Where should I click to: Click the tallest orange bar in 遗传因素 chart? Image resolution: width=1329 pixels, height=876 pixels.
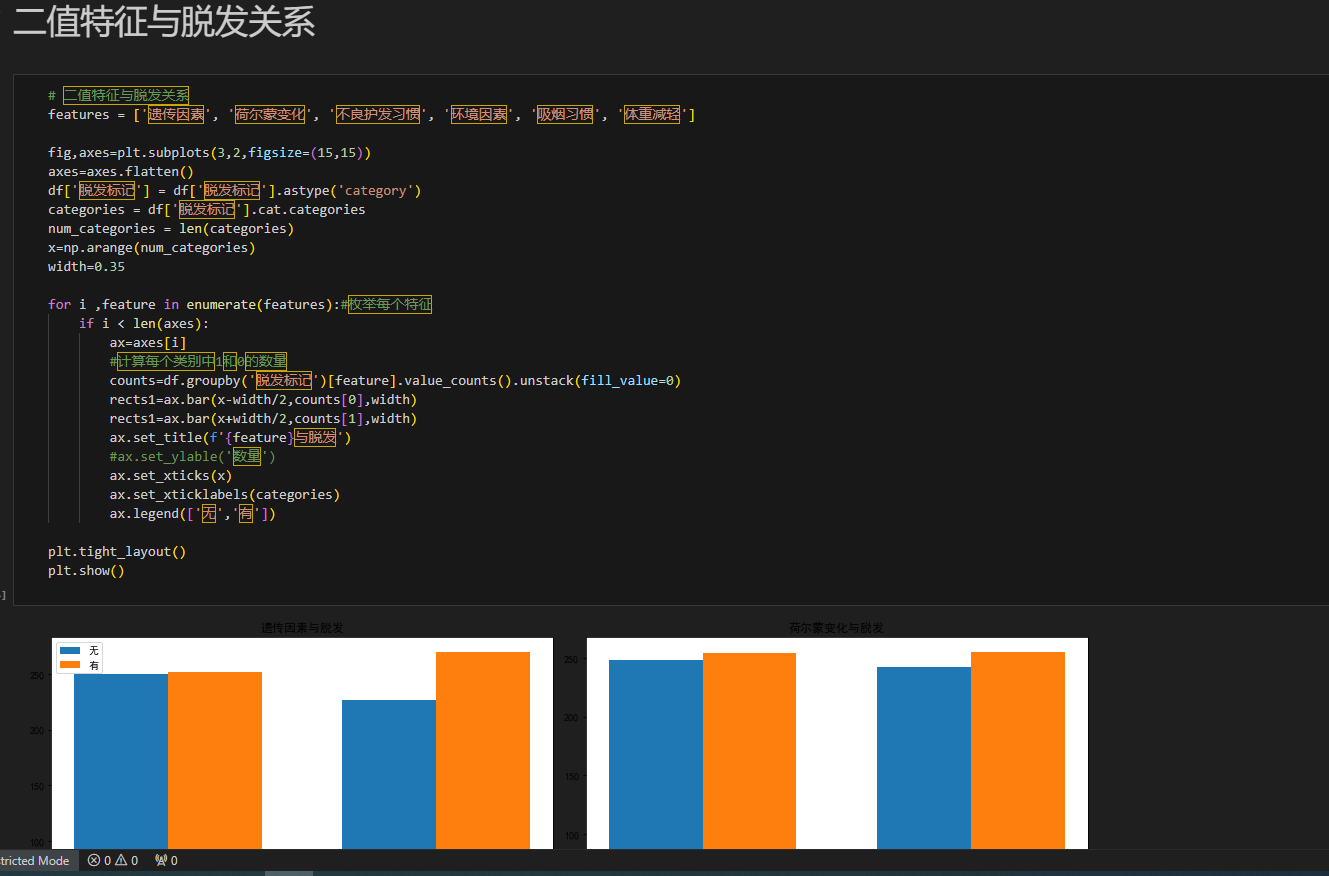(x=483, y=750)
